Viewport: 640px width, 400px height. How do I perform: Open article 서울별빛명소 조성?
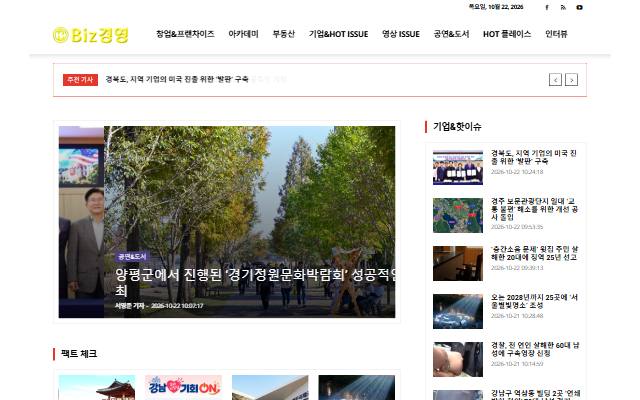click(x=534, y=301)
